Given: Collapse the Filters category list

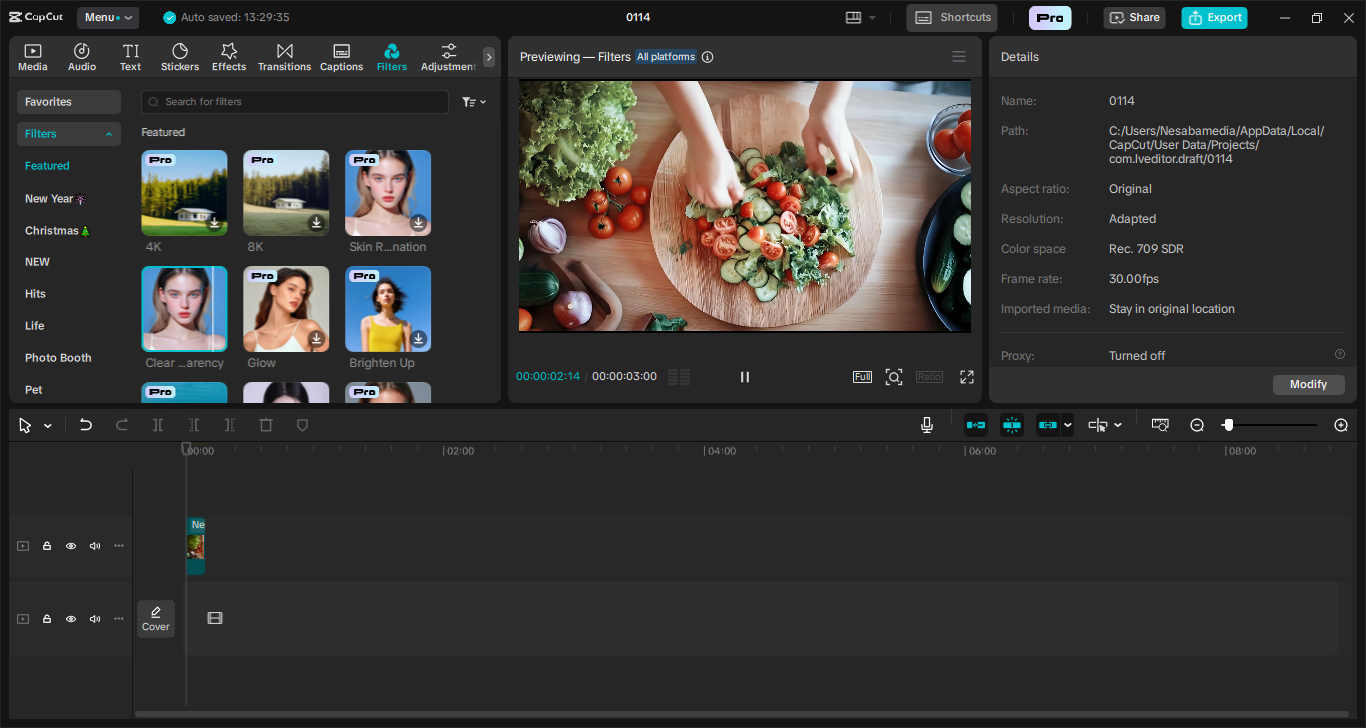Looking at the screenshot, I should tap(109, 134).
